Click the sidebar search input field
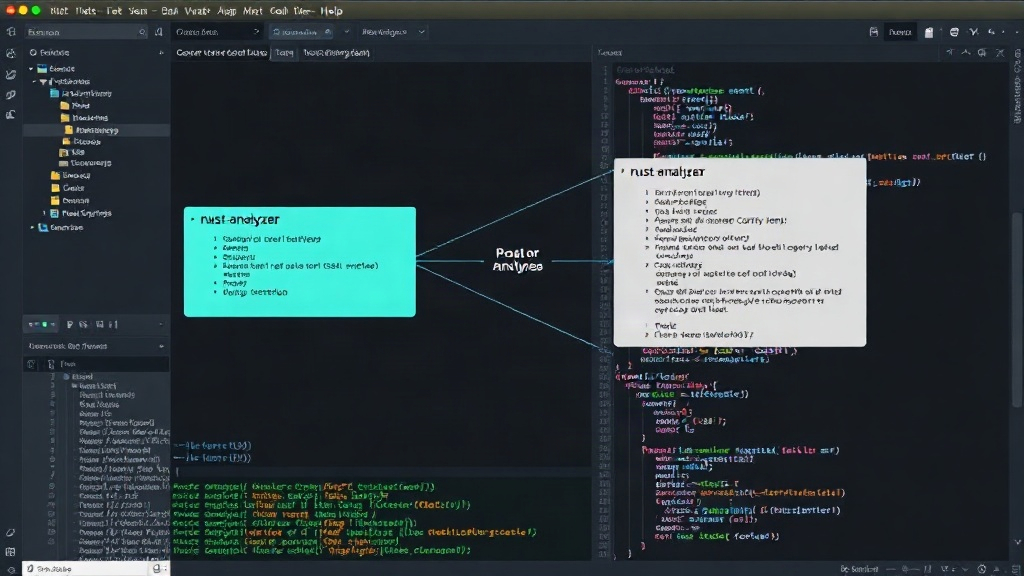 [x=86, y=32]
